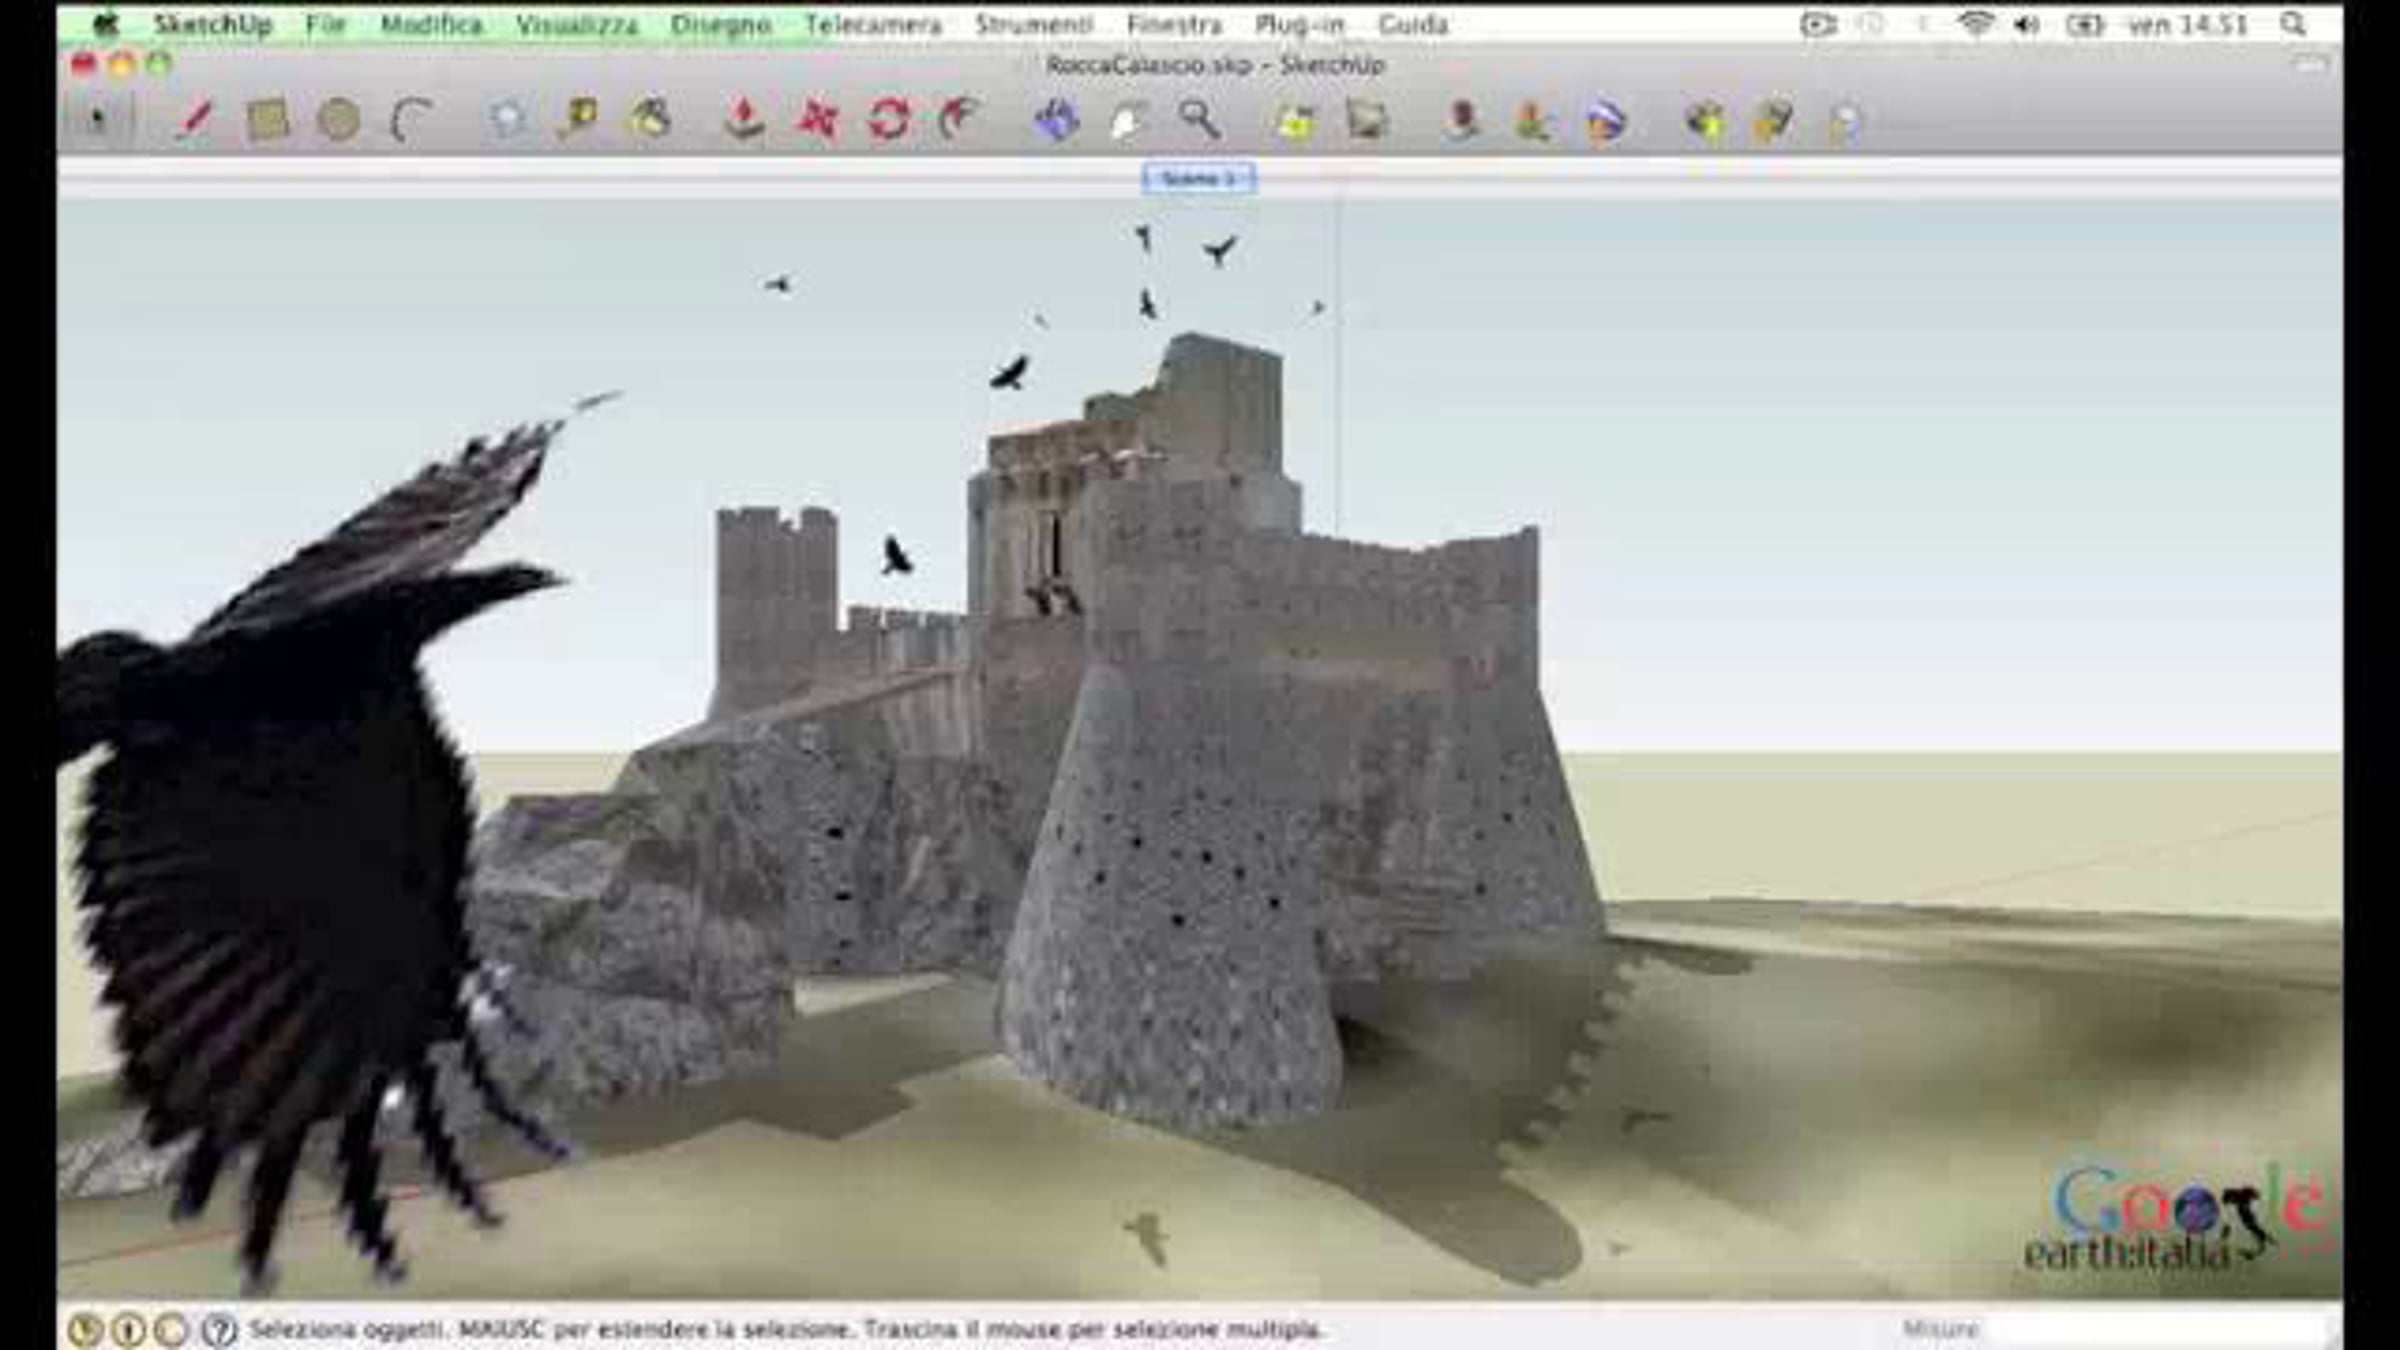
Task: Choose the Paint Bucket tool
Action: (x=650, y=120)
